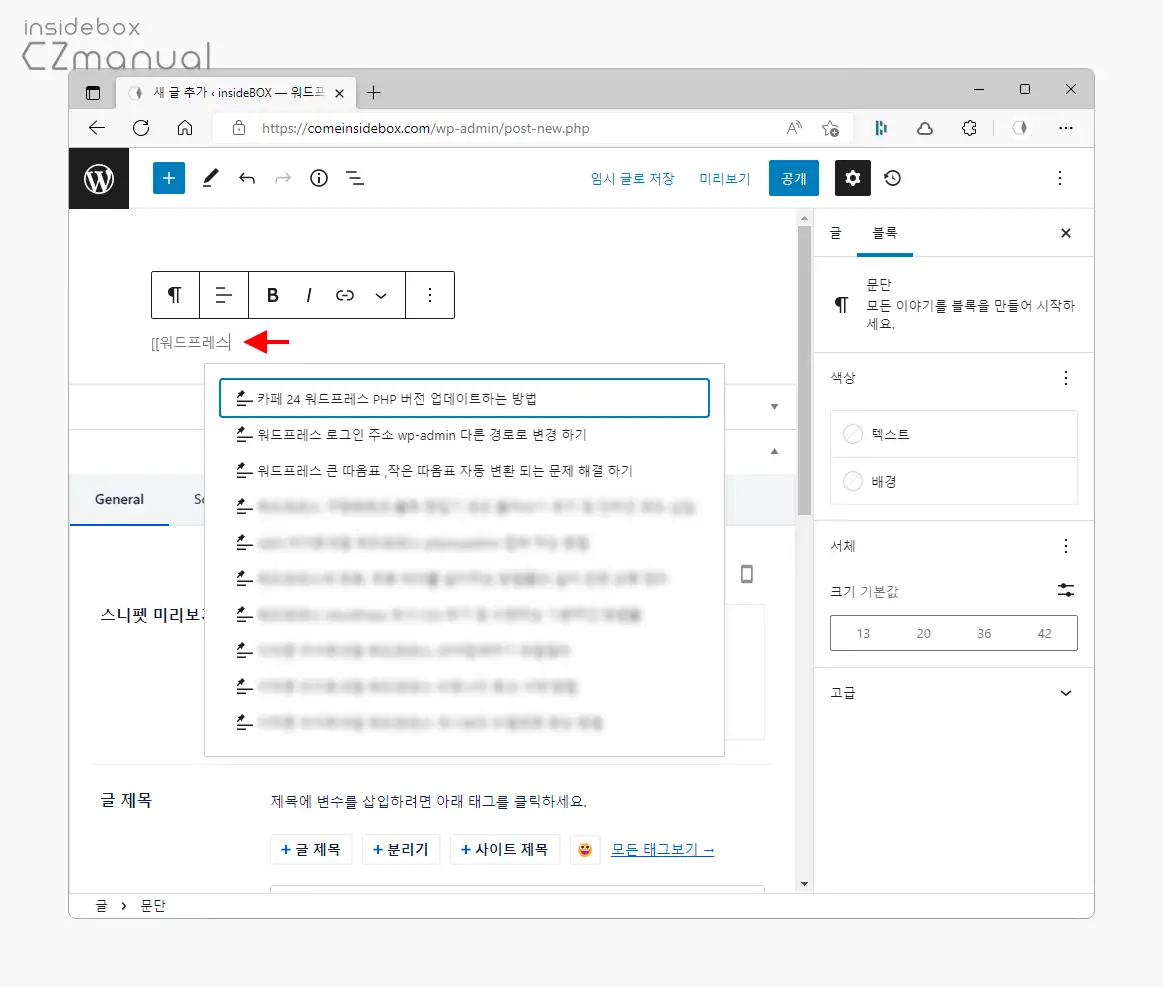Click paragraph block type icon
The width and height of the screenshot is (1163, 987).
[175, 295]
